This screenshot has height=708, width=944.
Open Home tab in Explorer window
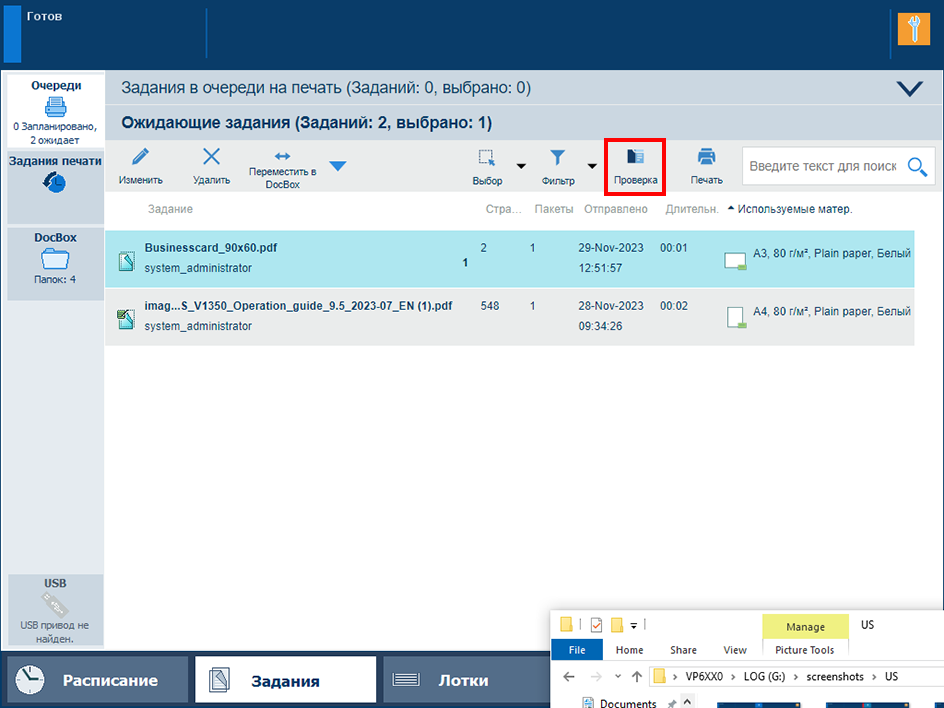pos(629,650)
